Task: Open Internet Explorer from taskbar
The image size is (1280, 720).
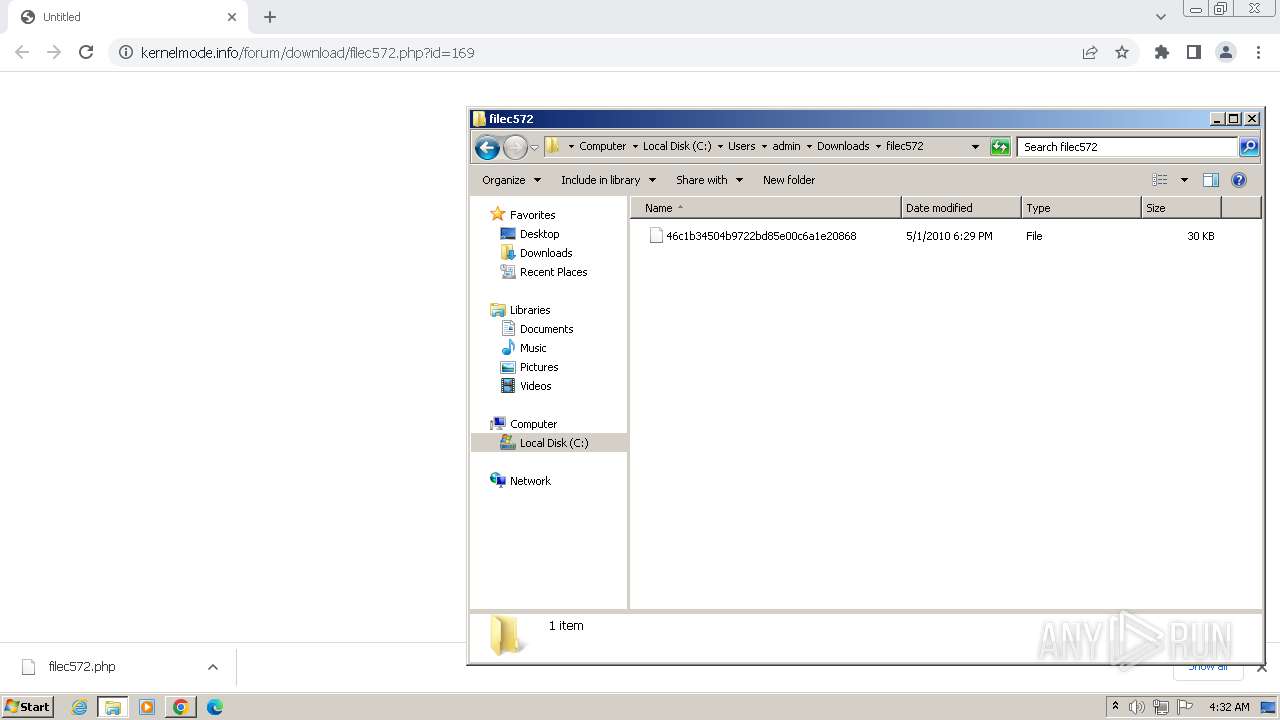Action: click(79, 707)
